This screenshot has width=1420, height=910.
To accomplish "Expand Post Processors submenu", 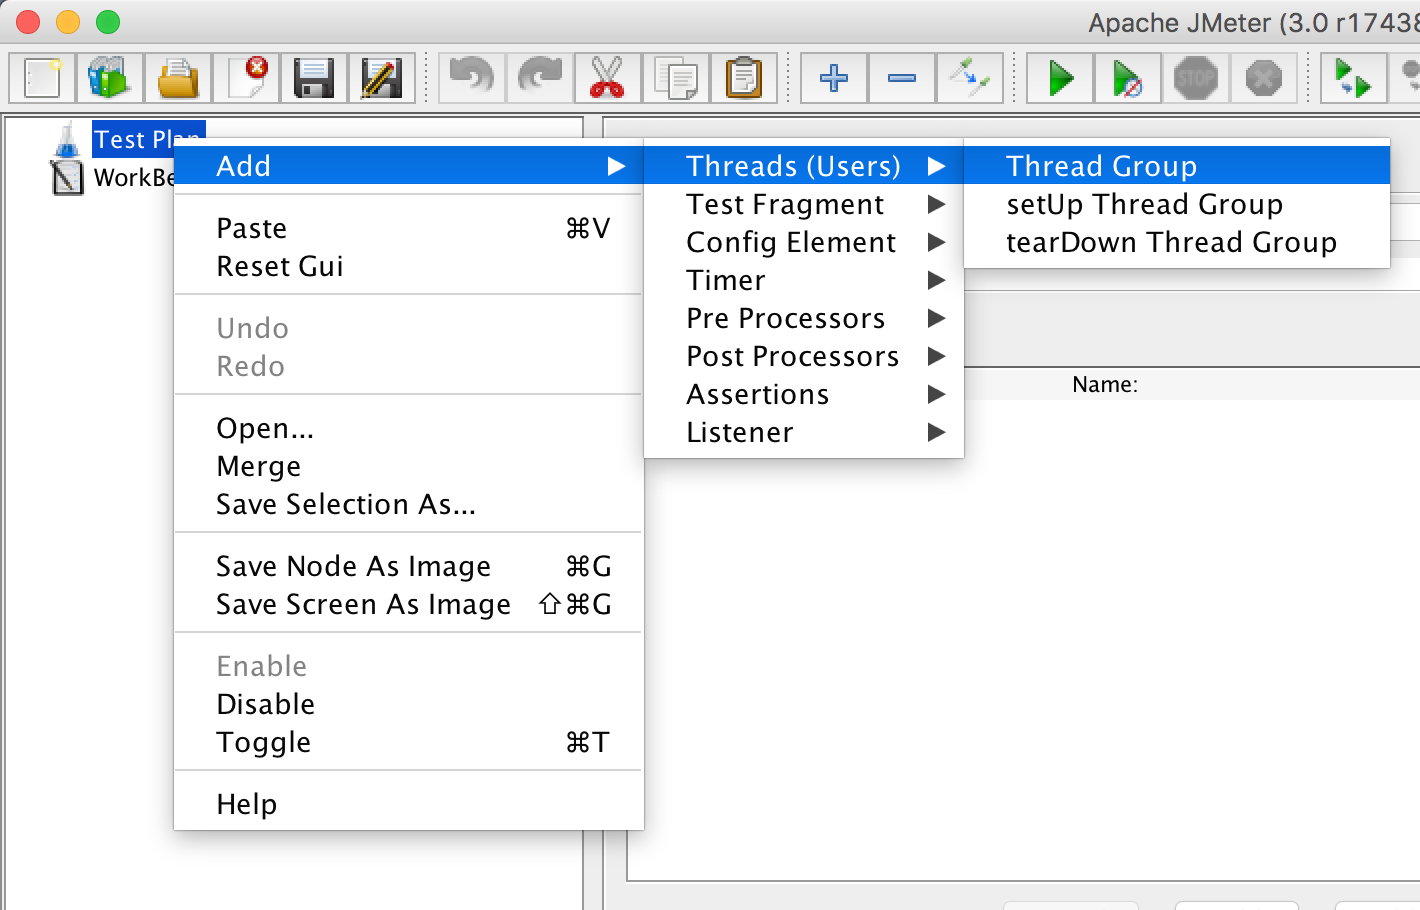I will [x=804, y=356].
